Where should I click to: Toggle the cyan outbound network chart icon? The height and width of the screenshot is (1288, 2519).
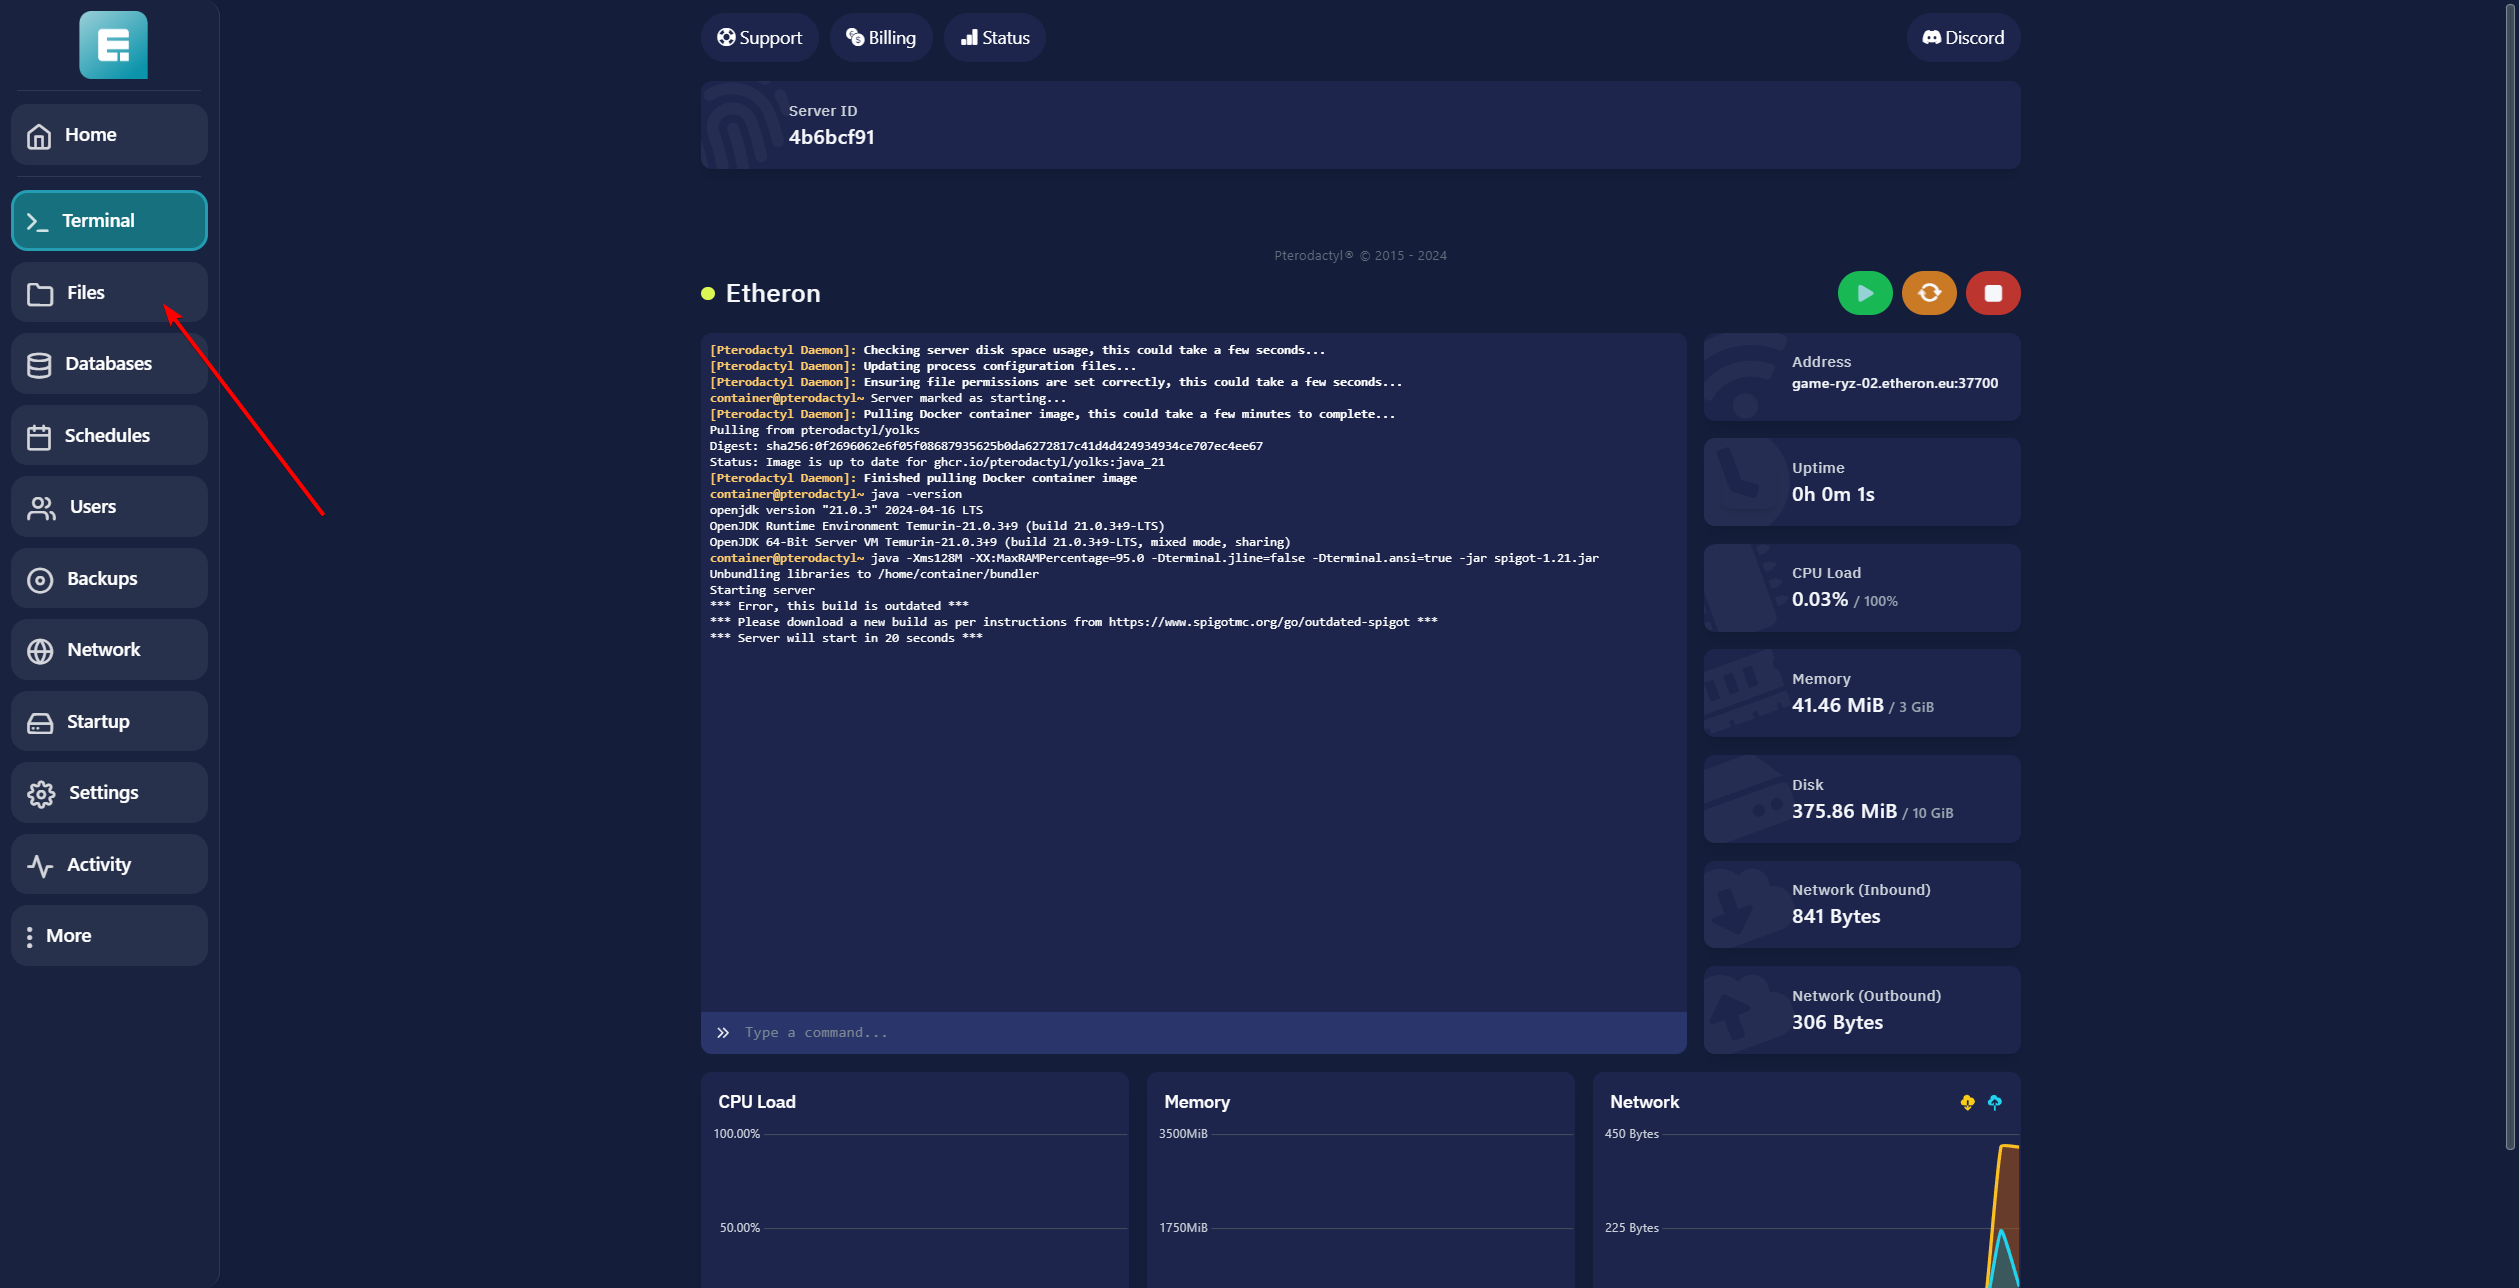point(1994,1102)
